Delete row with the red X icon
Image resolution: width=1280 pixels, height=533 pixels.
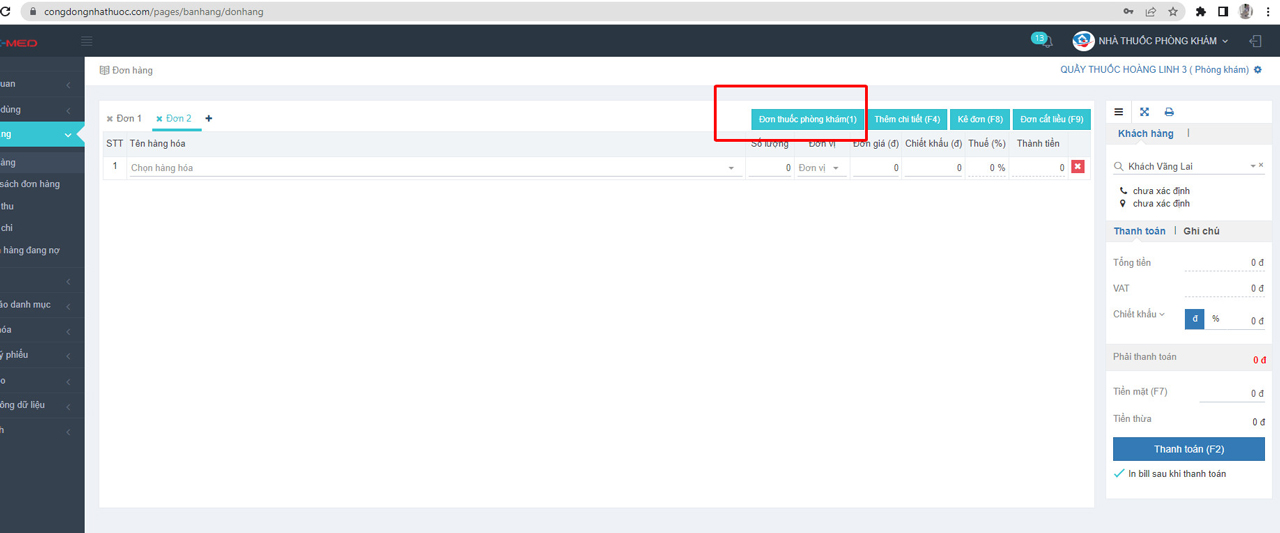pos(1078,167)
